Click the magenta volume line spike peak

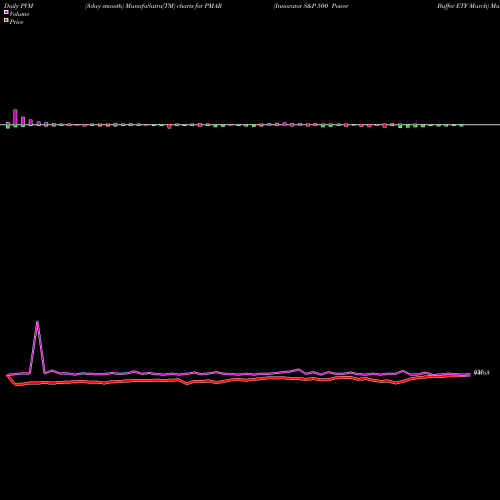[x=37, y=322]
